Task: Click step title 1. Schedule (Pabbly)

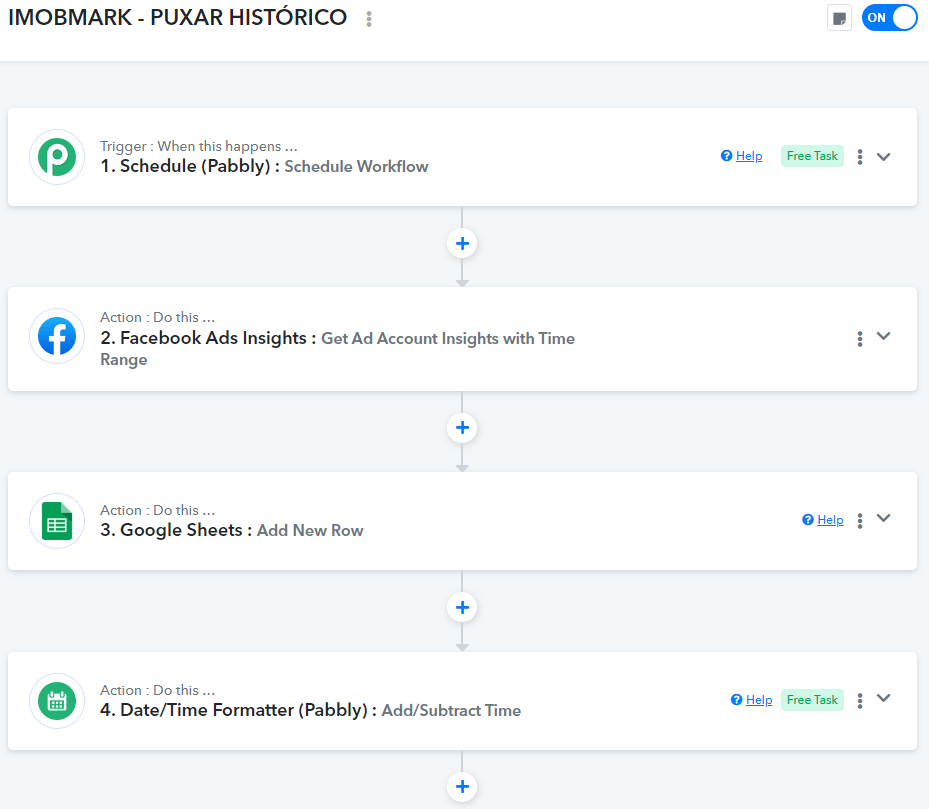Action: tap(190, 166)
